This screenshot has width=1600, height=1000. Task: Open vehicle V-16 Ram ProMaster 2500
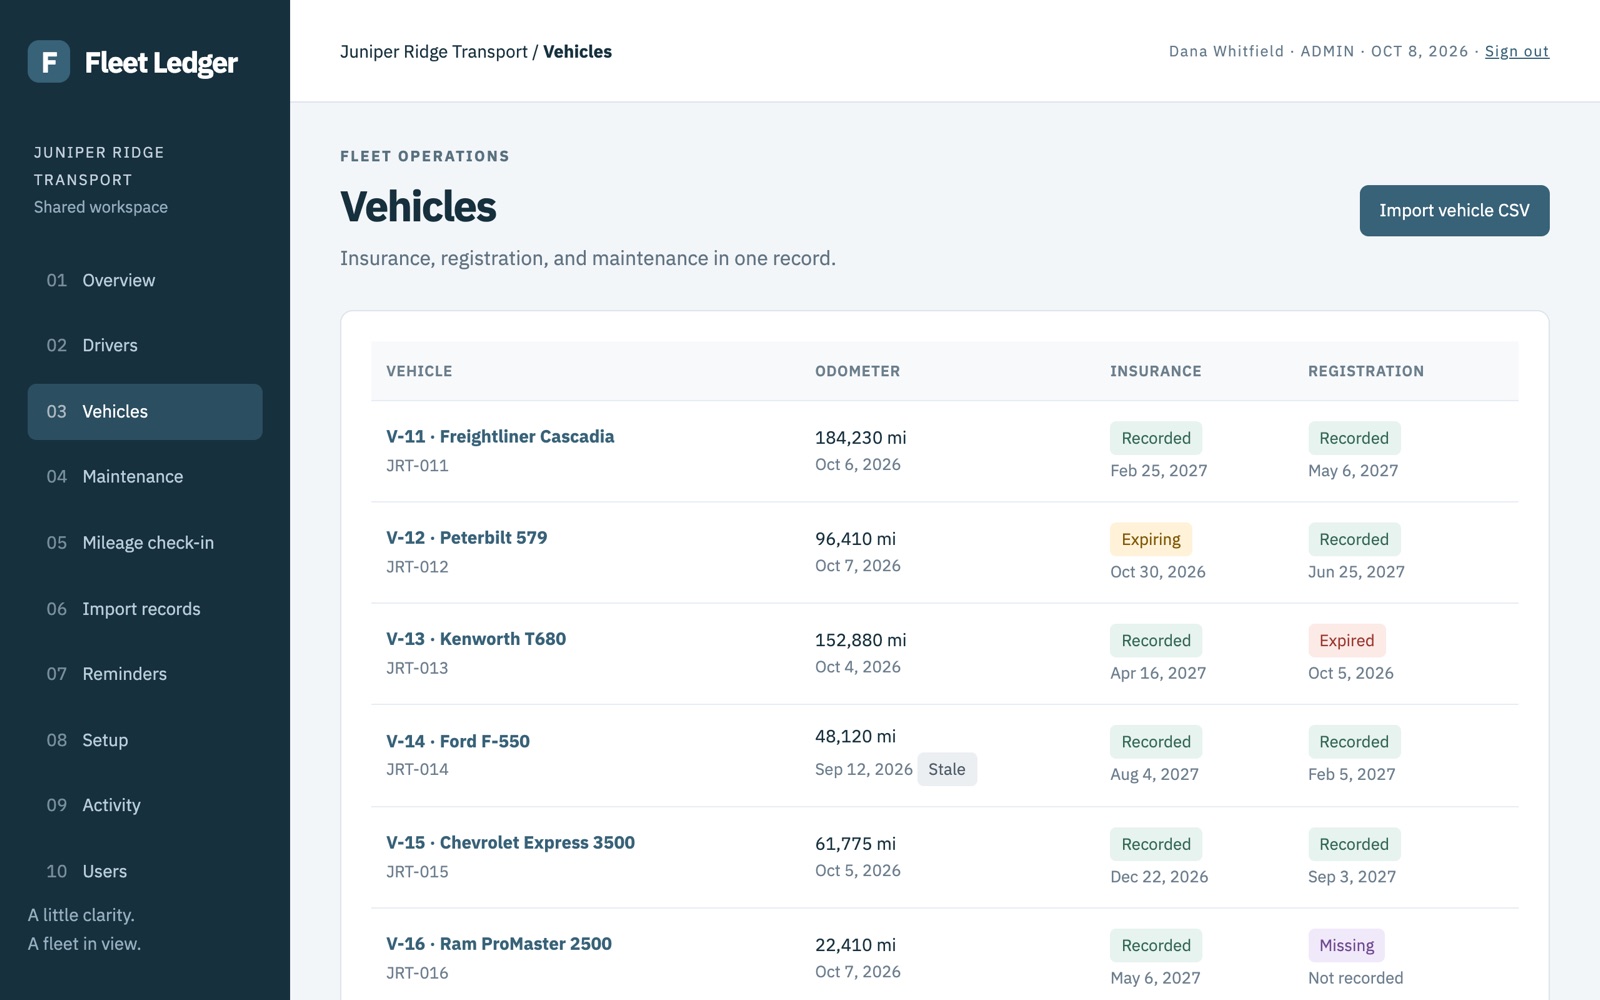(x=499, y=943)
